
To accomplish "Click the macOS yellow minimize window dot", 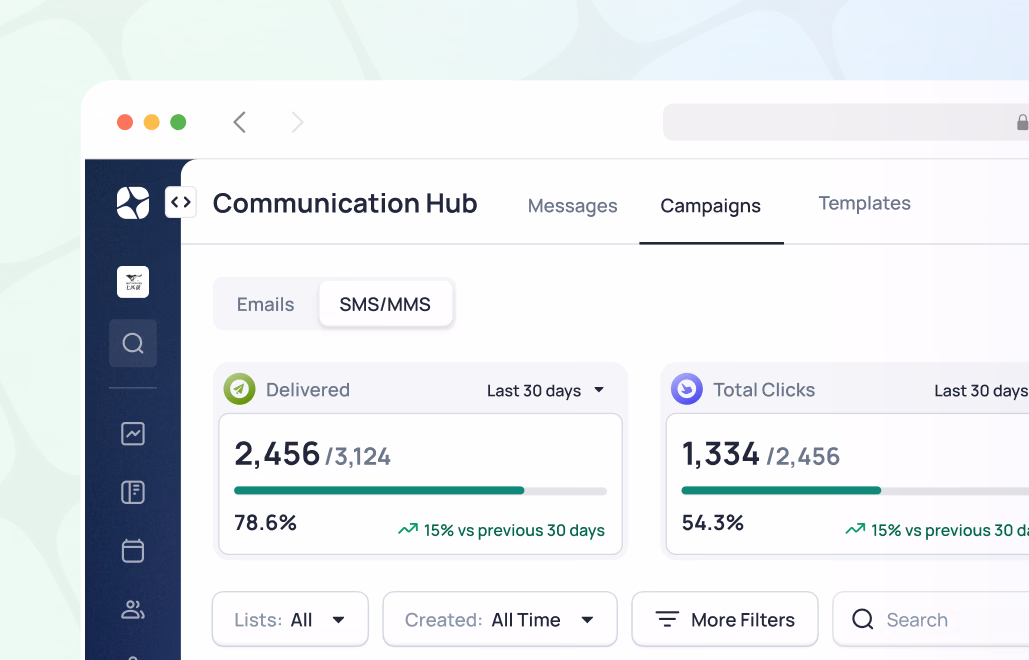I will click(x=152, y=122).
